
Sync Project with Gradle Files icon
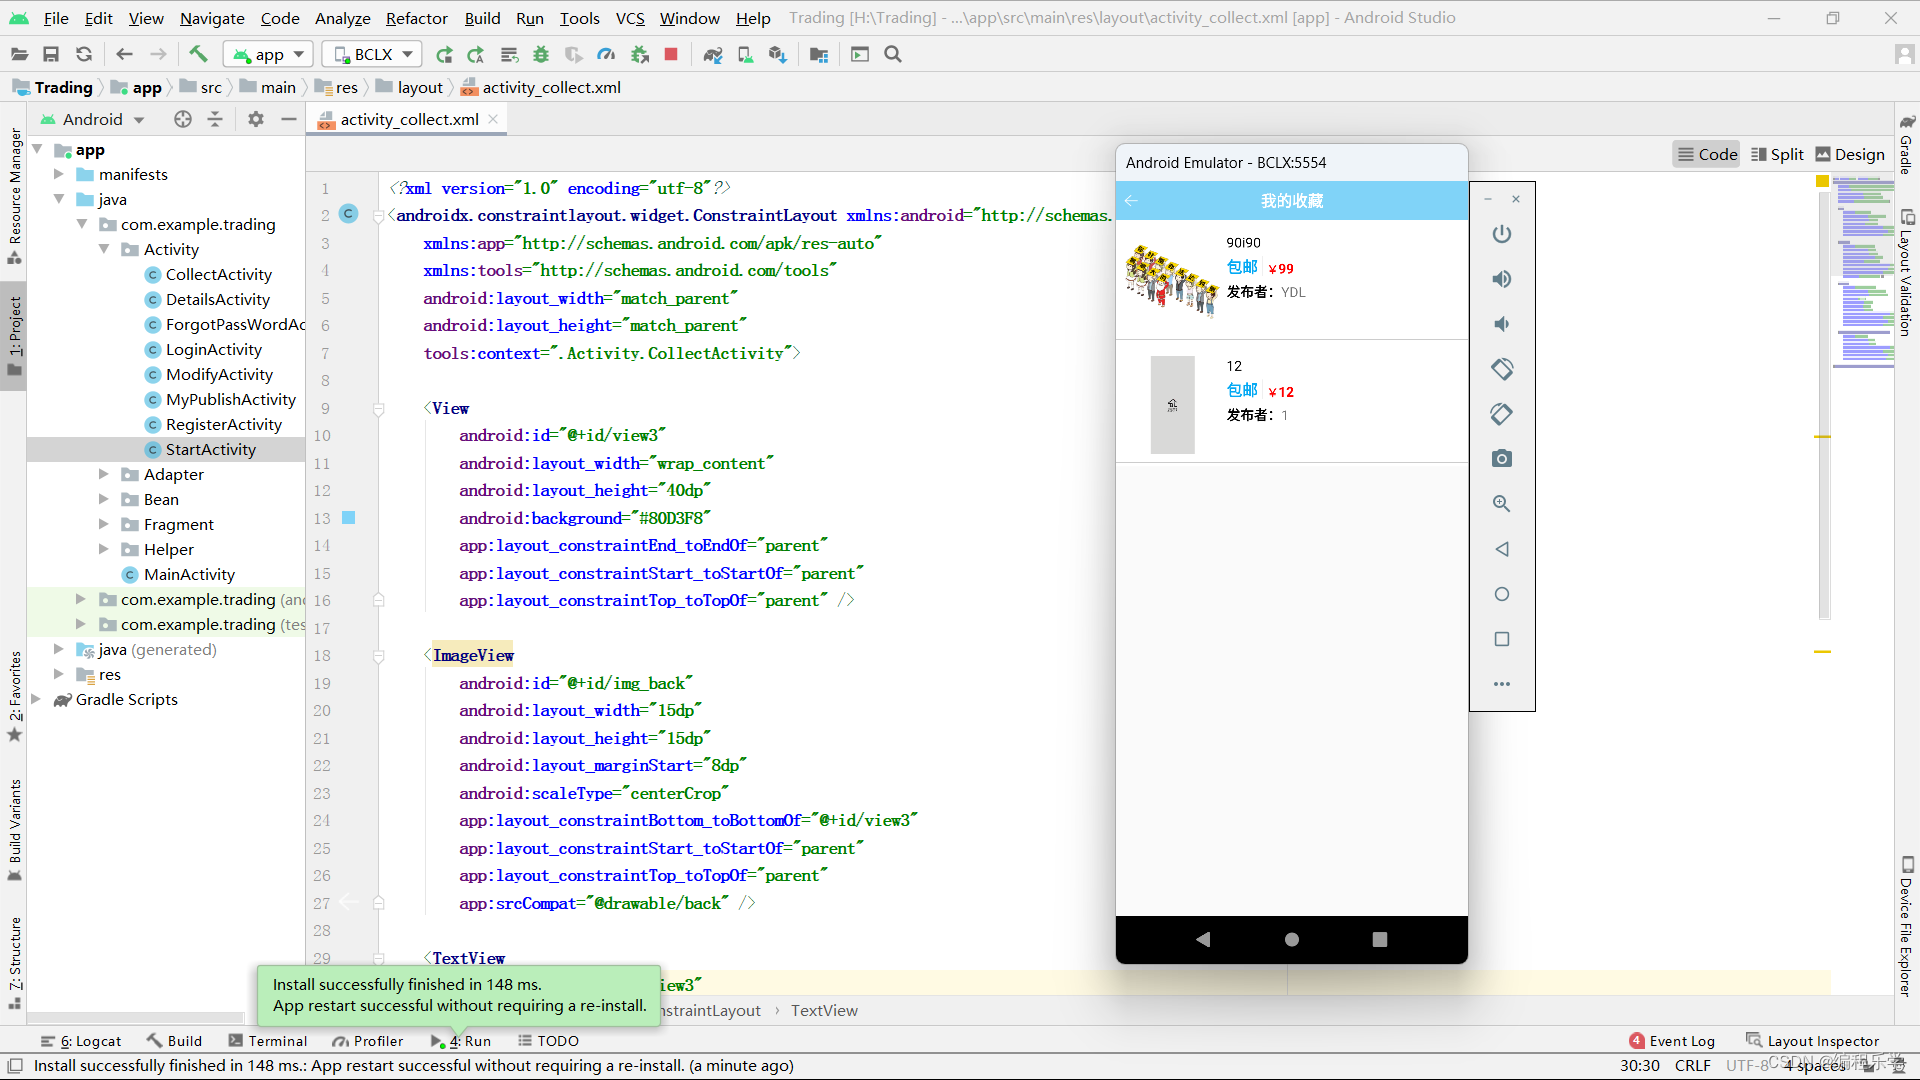712,54
